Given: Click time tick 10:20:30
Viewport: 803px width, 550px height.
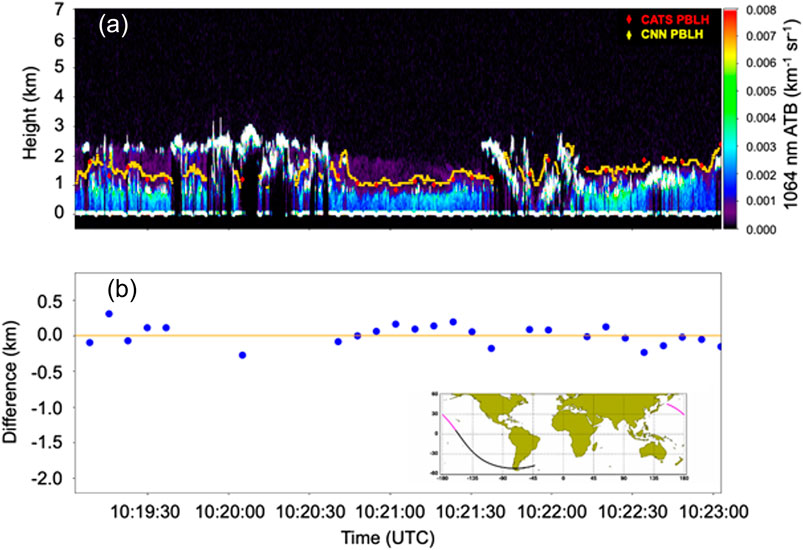Looking at the screenshot, I should [309, 512].
